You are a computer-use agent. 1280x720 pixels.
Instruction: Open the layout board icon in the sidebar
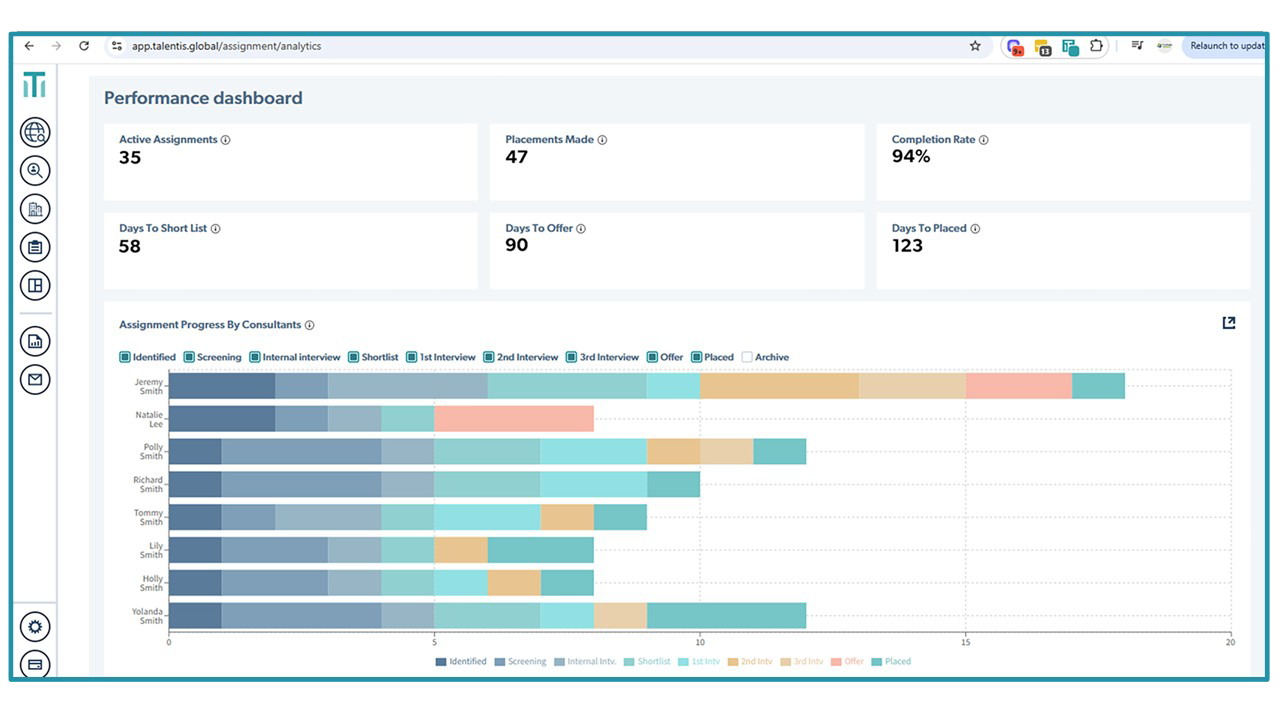coord(35,285)
